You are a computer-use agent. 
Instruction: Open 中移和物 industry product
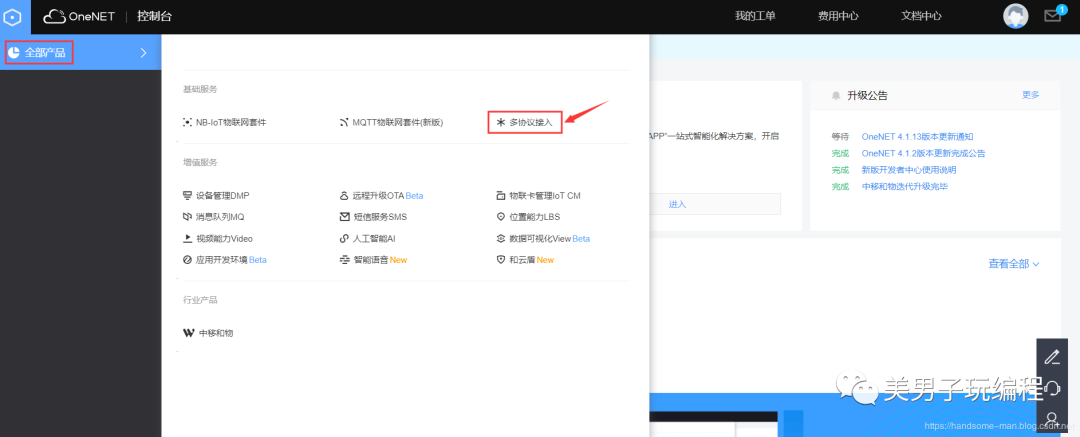pos(216,333)
